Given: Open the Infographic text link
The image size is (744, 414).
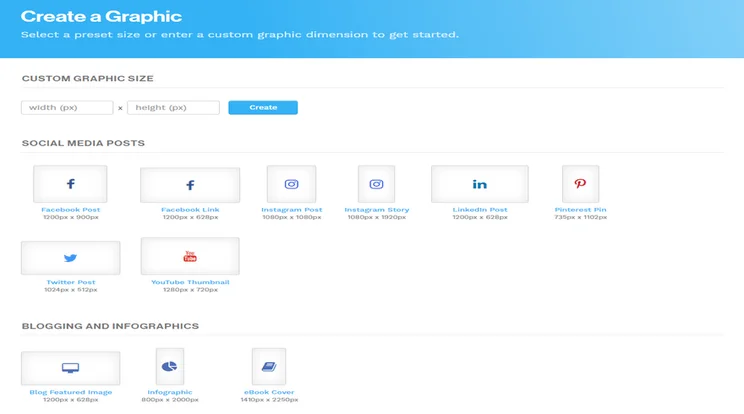Looking at the screenshot, I should [169, 392].
